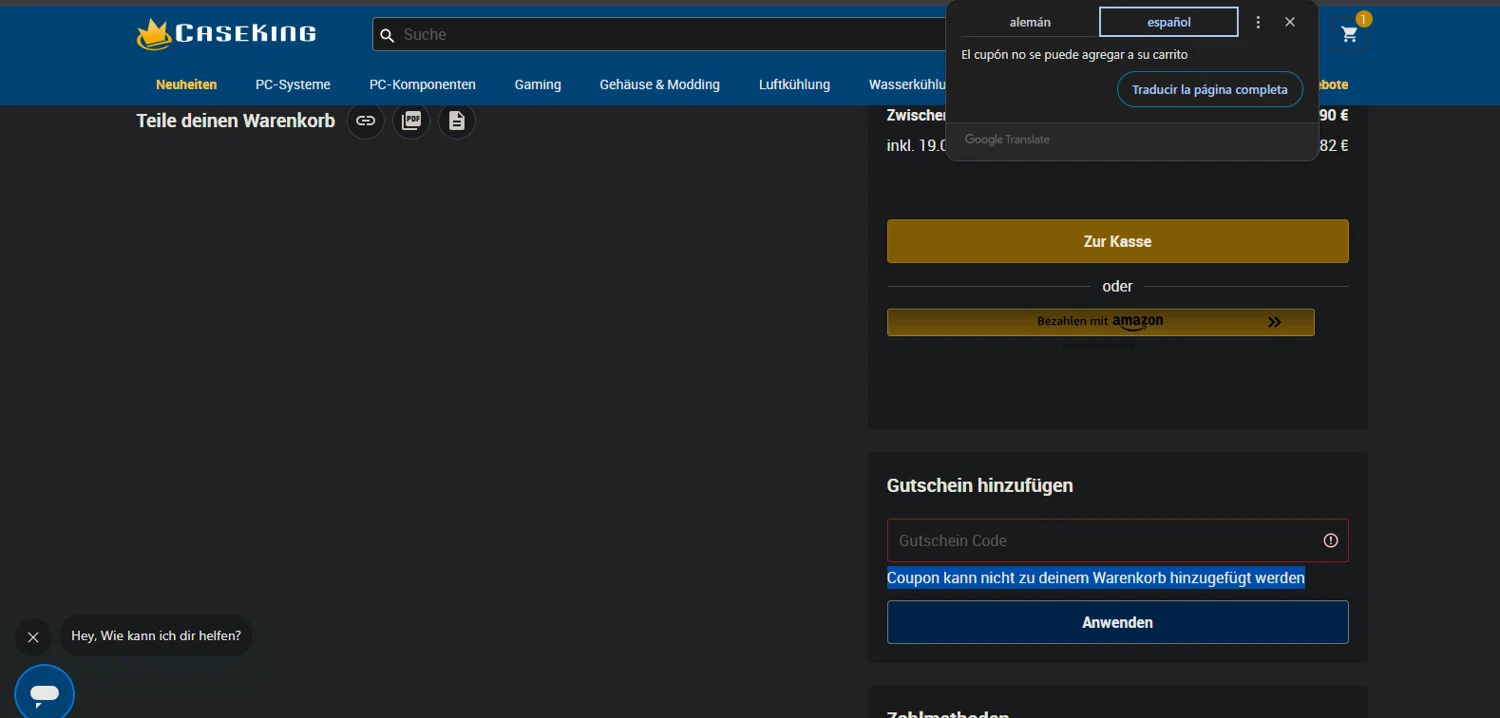Click the voucher error warning icon
The height and width of the screenshot is (718, 1500).
[1330, 541]
